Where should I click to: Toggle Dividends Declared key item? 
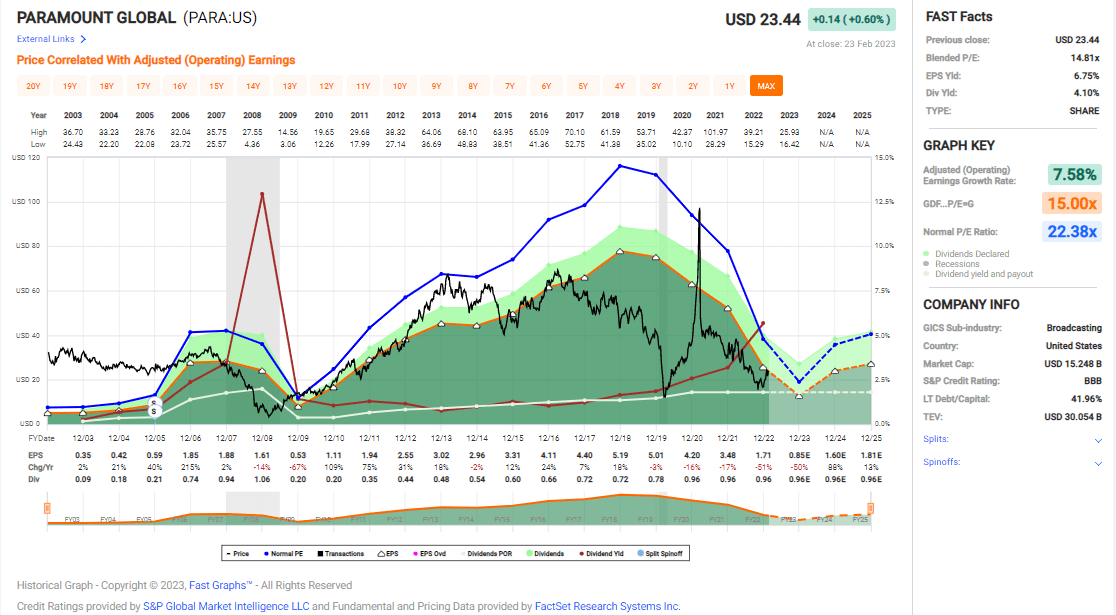coord(966,254)
